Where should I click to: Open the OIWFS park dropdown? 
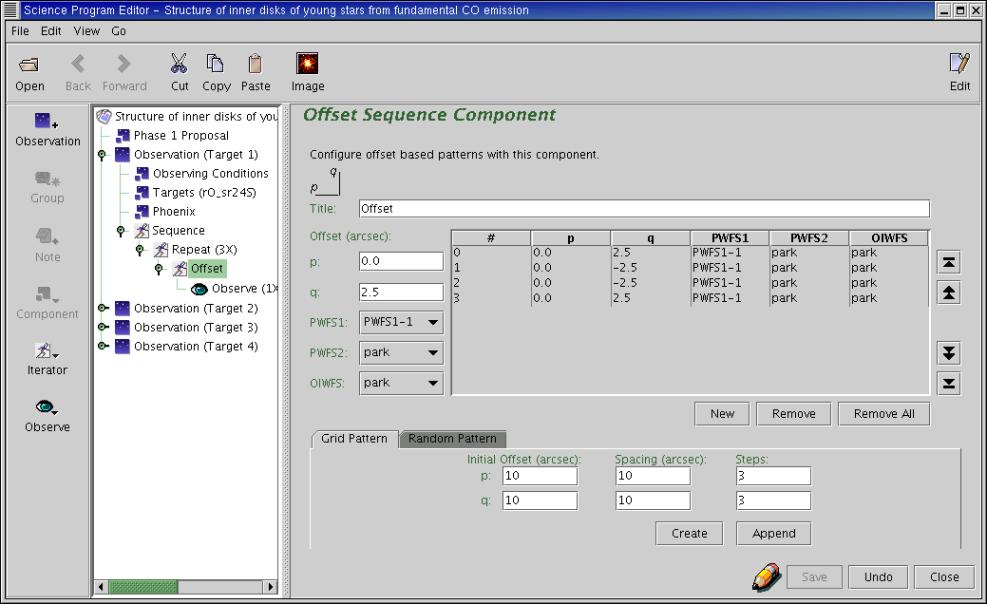[x=401, y=383]
